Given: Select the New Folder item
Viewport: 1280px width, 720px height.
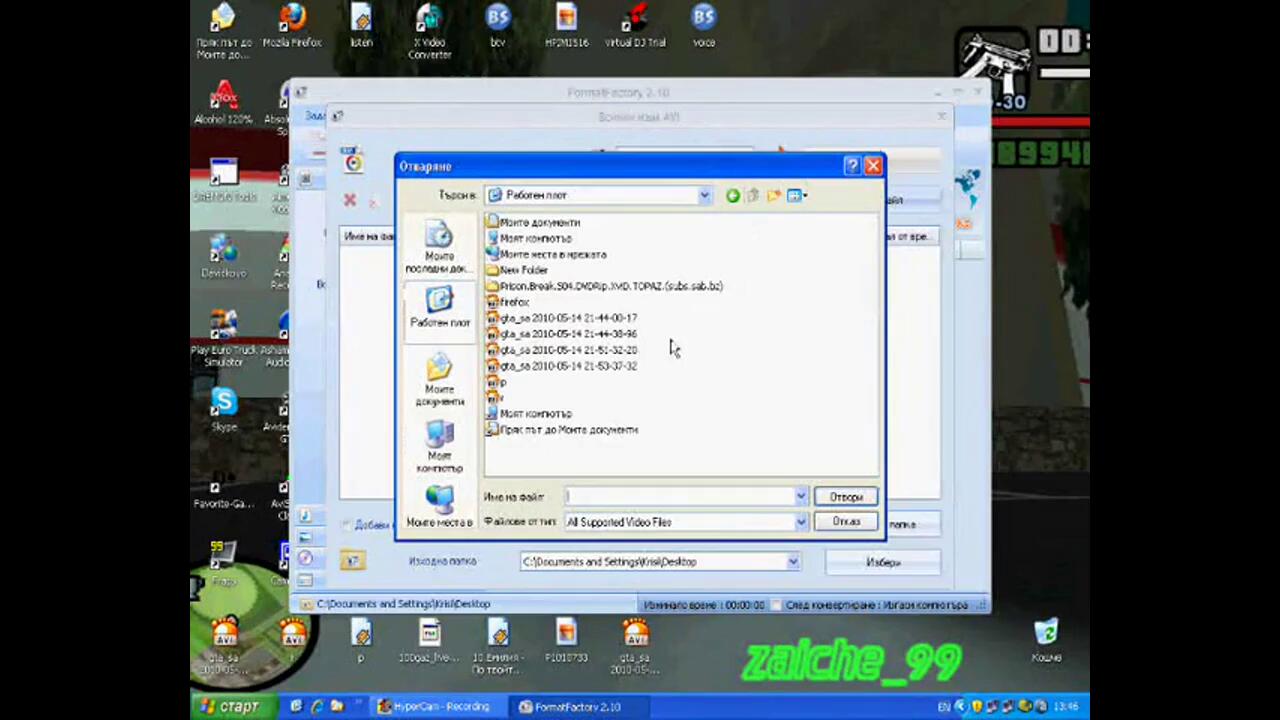Looking at the screenshot, I should (x=523, y=270).
